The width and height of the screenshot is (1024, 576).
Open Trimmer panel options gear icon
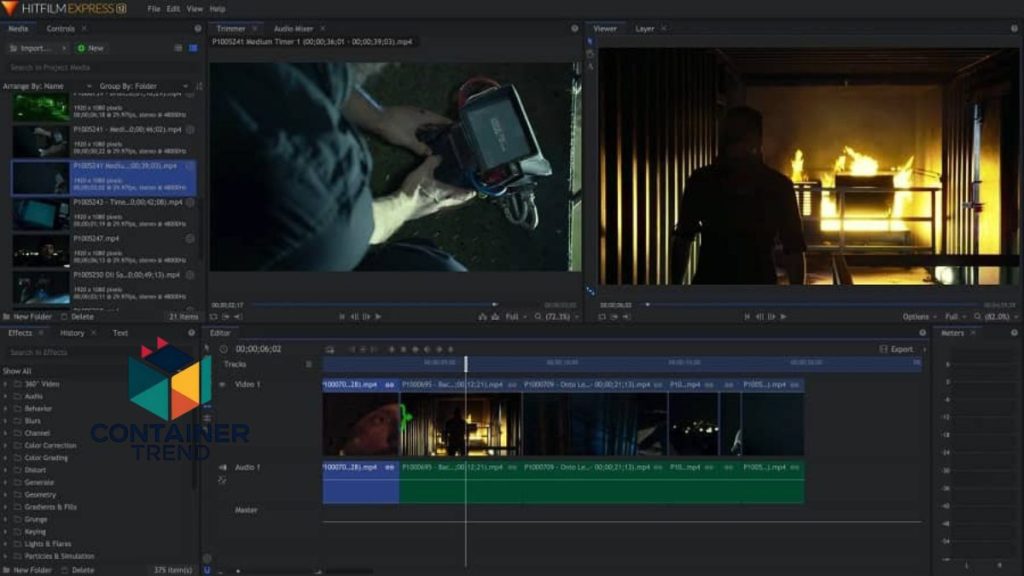click(575, 29)
